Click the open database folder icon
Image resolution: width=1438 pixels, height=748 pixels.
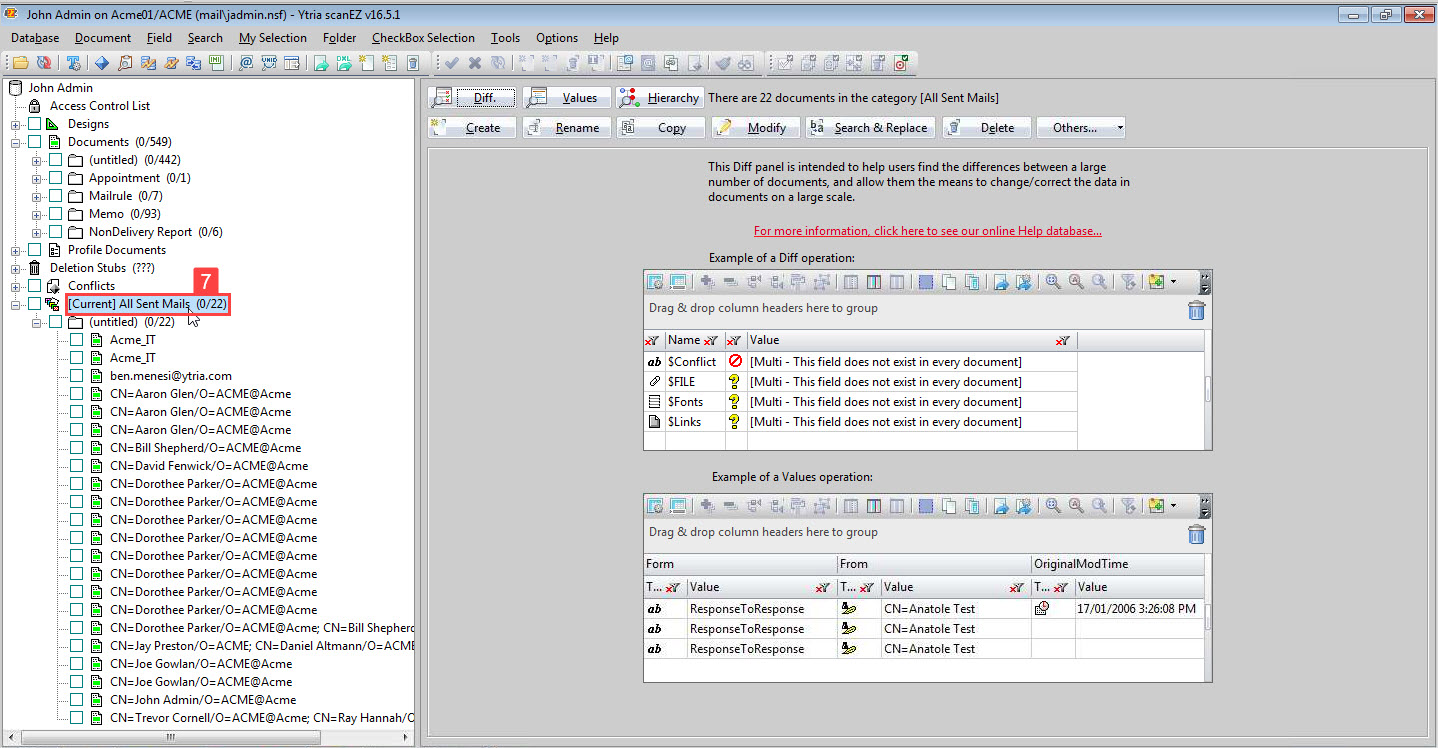pyautogui.click(x=20, y=63)
